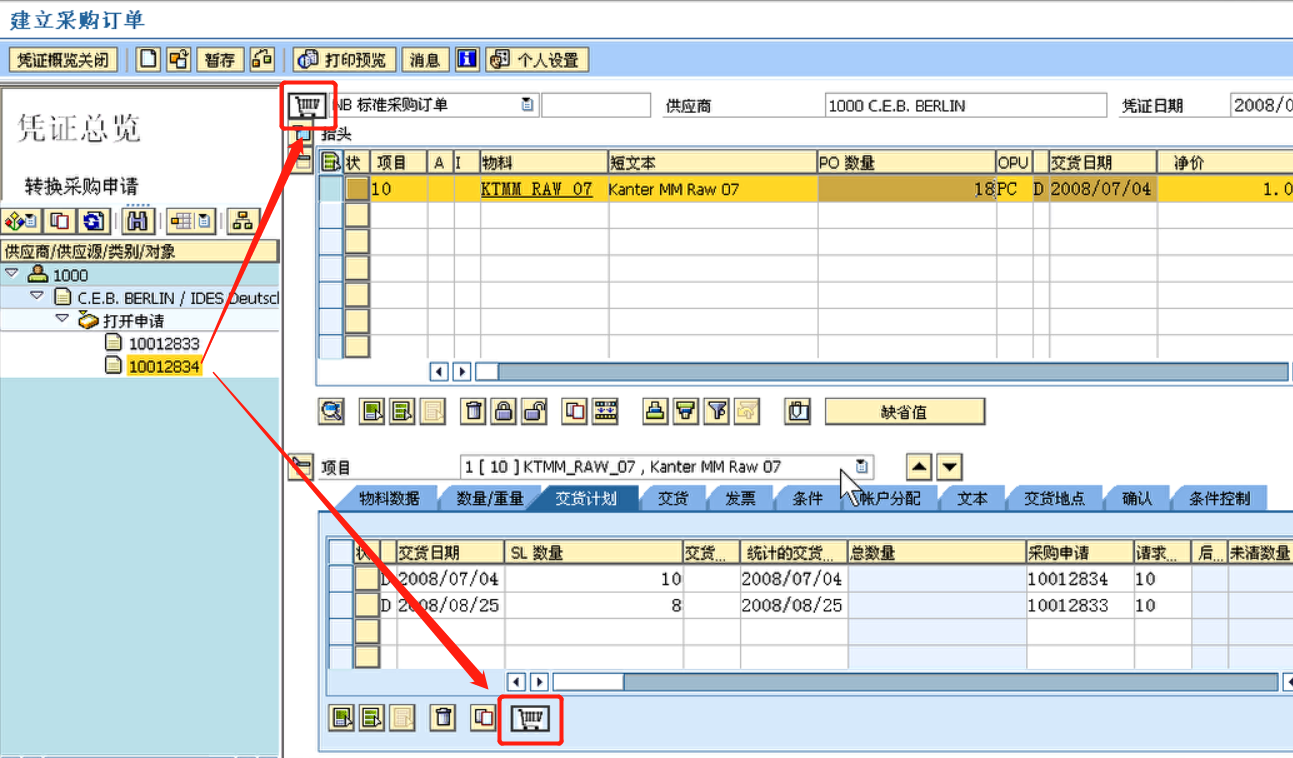This screenshot has width=1293, height=758.
Task: Open the help icon in the top toolbar
Action: [466, 58]
